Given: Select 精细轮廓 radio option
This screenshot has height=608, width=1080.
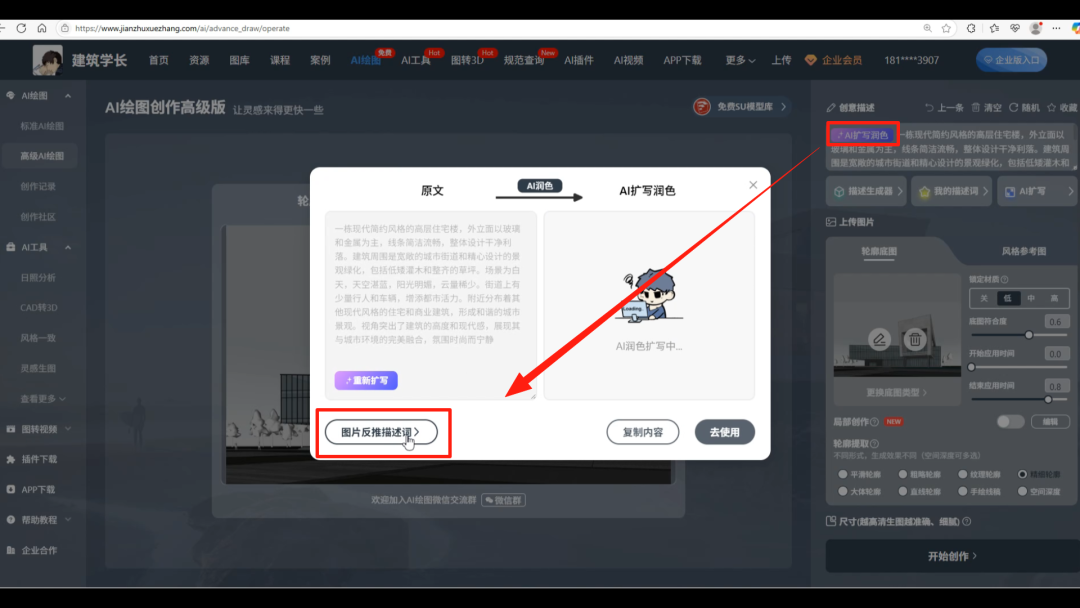Looking at the screenshot, I should coord(1022,474).
